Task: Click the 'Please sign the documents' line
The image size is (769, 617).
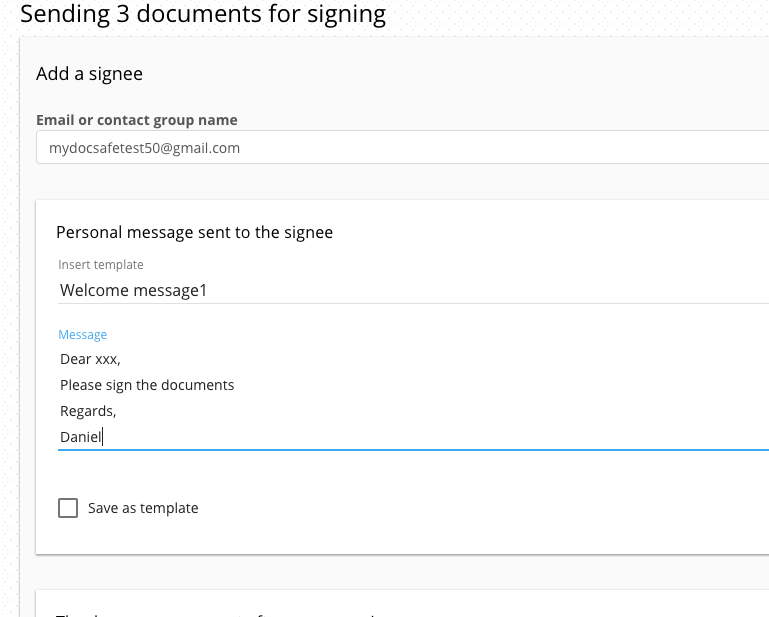Action: [147, 385]
